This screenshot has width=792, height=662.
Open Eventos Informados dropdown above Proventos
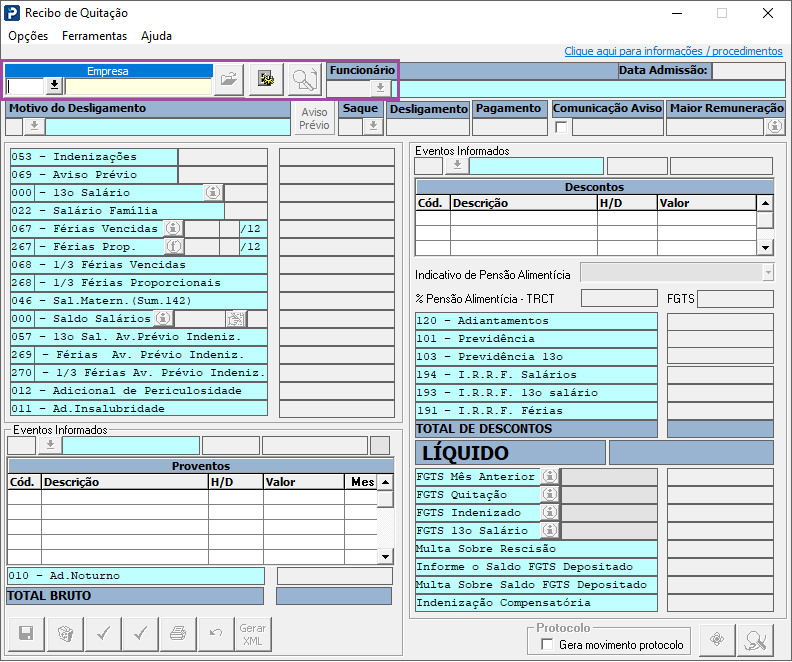tap(50, 445)
